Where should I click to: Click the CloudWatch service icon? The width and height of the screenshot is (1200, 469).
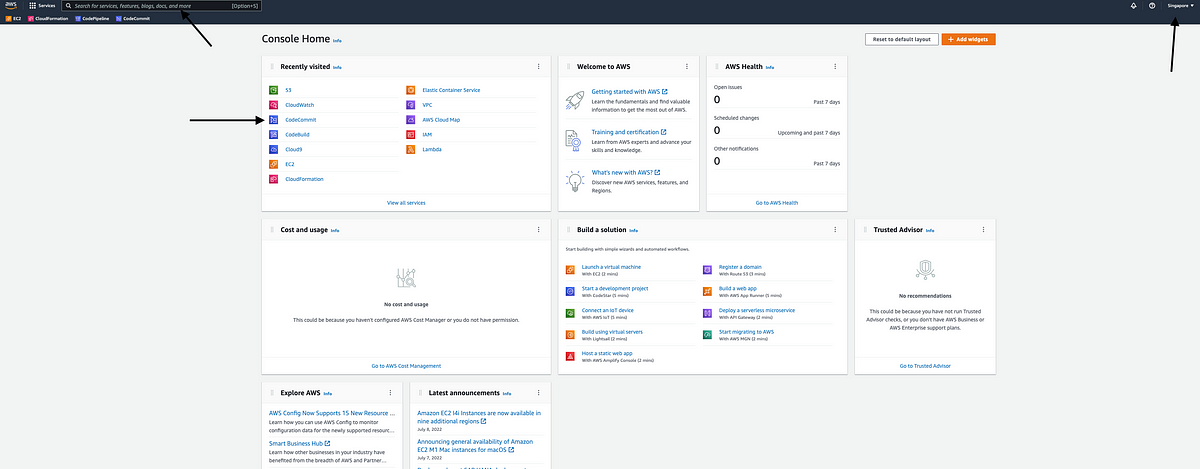point(274,105)
